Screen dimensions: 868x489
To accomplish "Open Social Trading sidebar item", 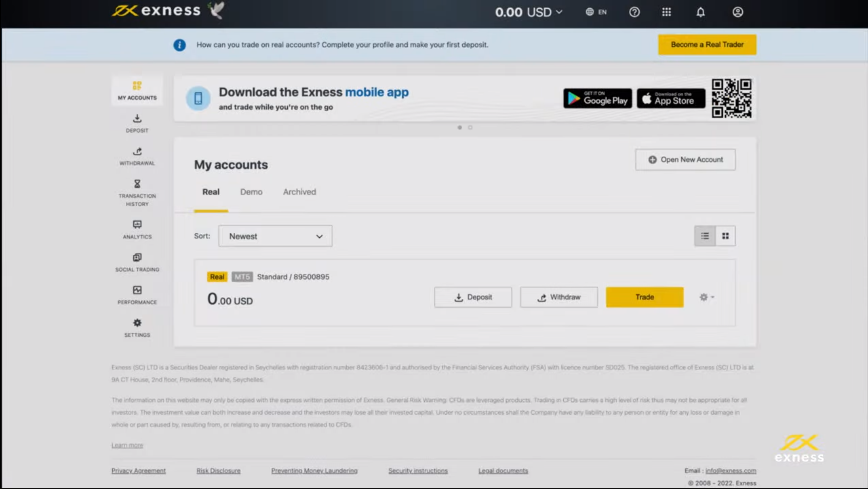I will pyautogui.click(x=137, y=262).
